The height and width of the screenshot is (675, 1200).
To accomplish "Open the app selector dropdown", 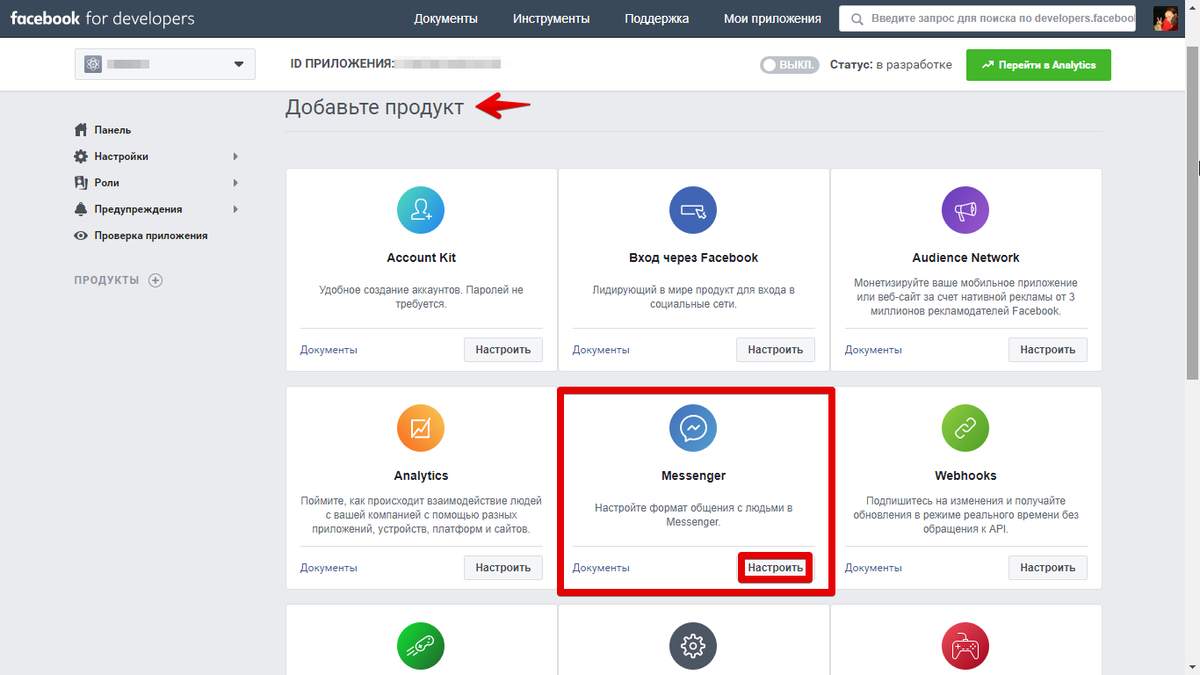I will 165,64.
